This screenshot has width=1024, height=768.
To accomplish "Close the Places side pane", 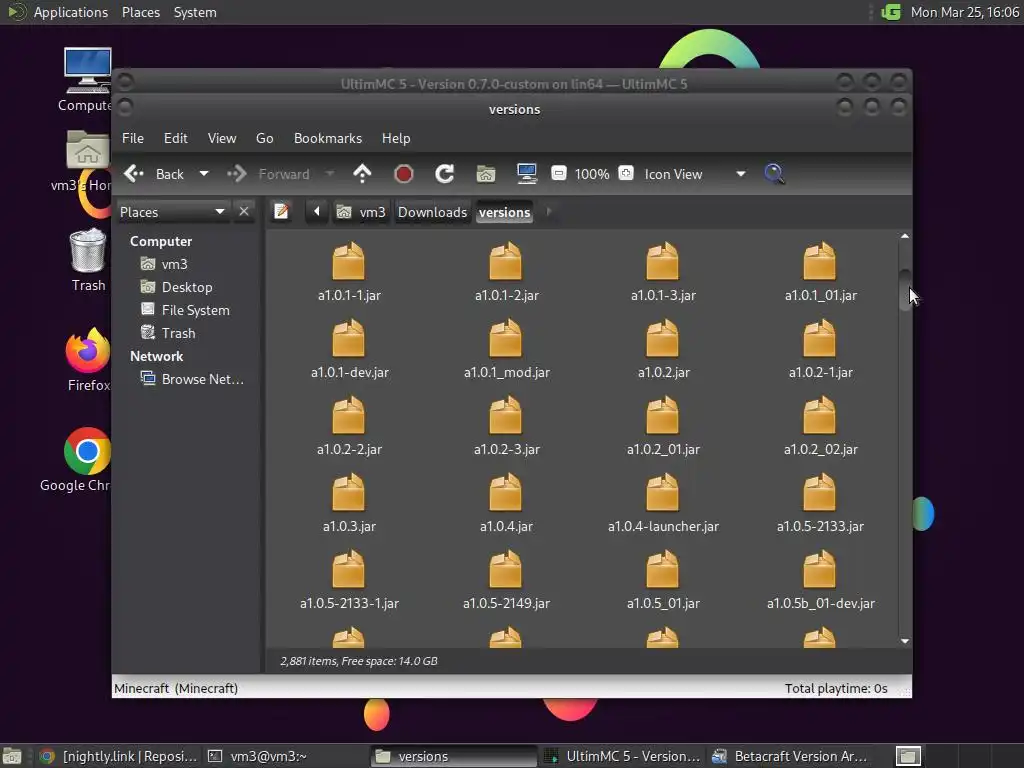I will coord(244,212).
